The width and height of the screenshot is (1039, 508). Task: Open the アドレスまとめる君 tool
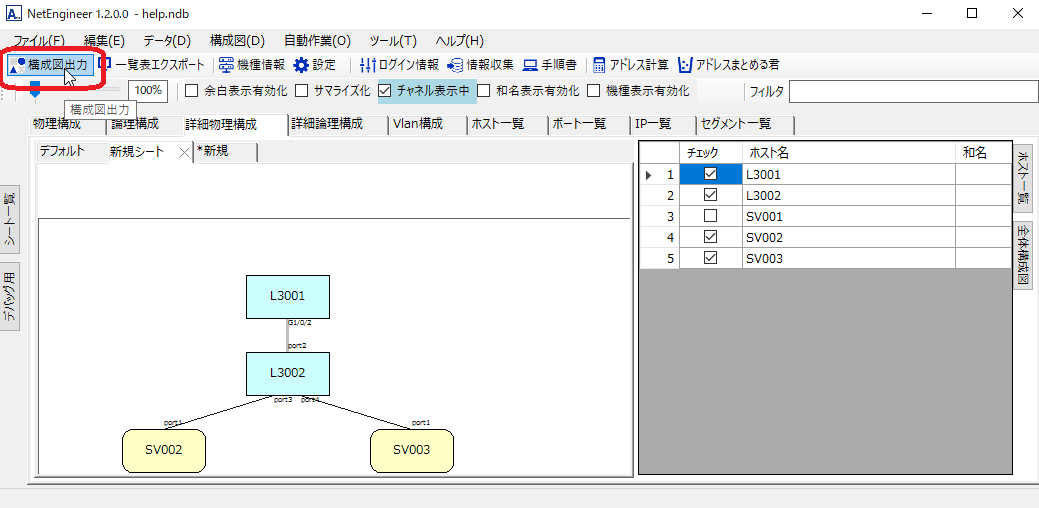click(729, 65)
